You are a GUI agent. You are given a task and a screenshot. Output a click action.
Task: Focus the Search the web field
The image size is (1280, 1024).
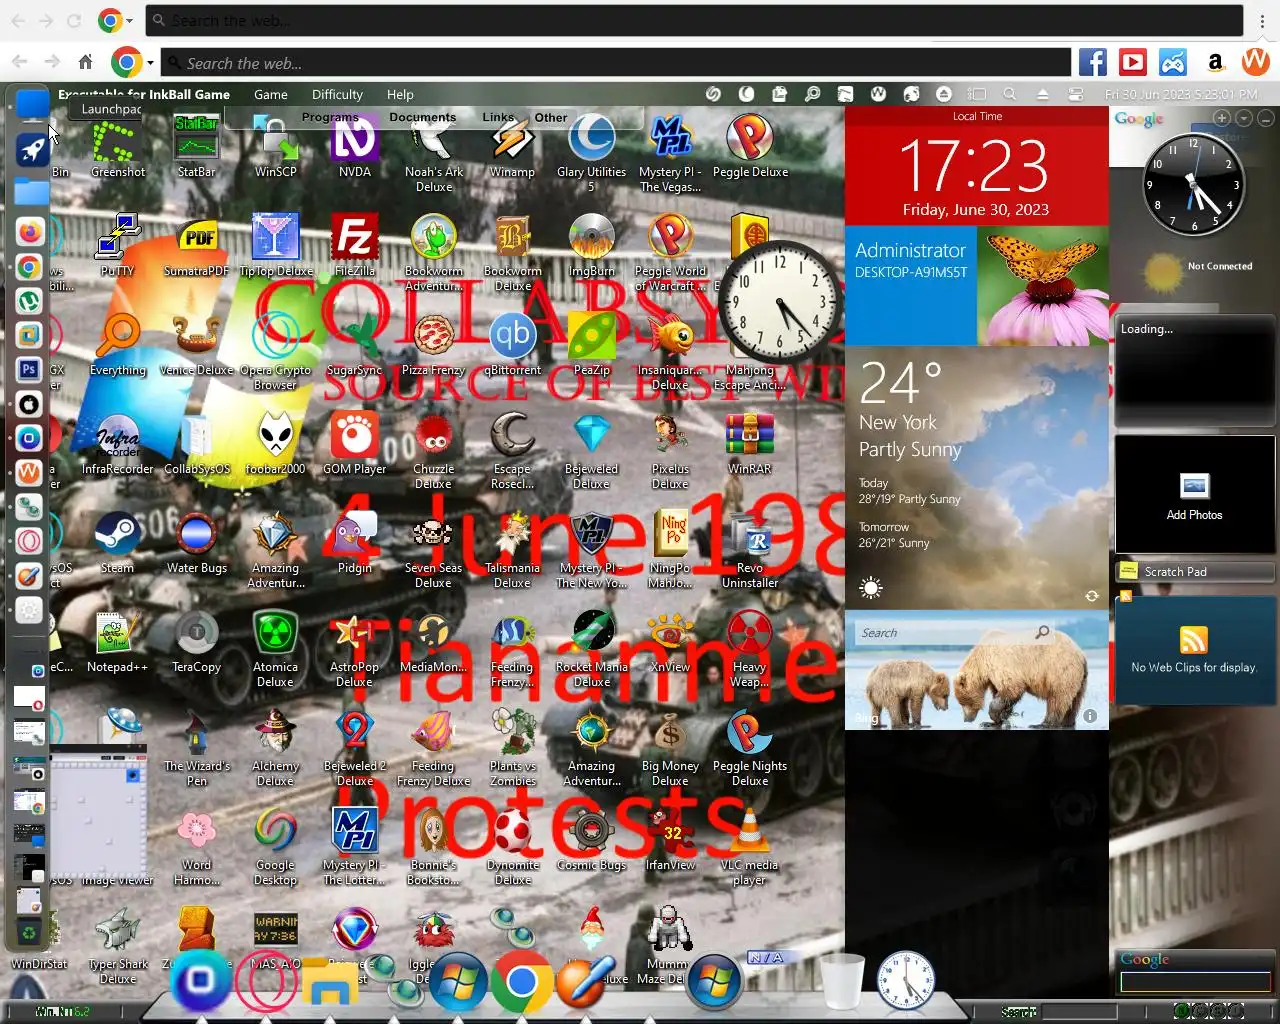pos(616,63)
